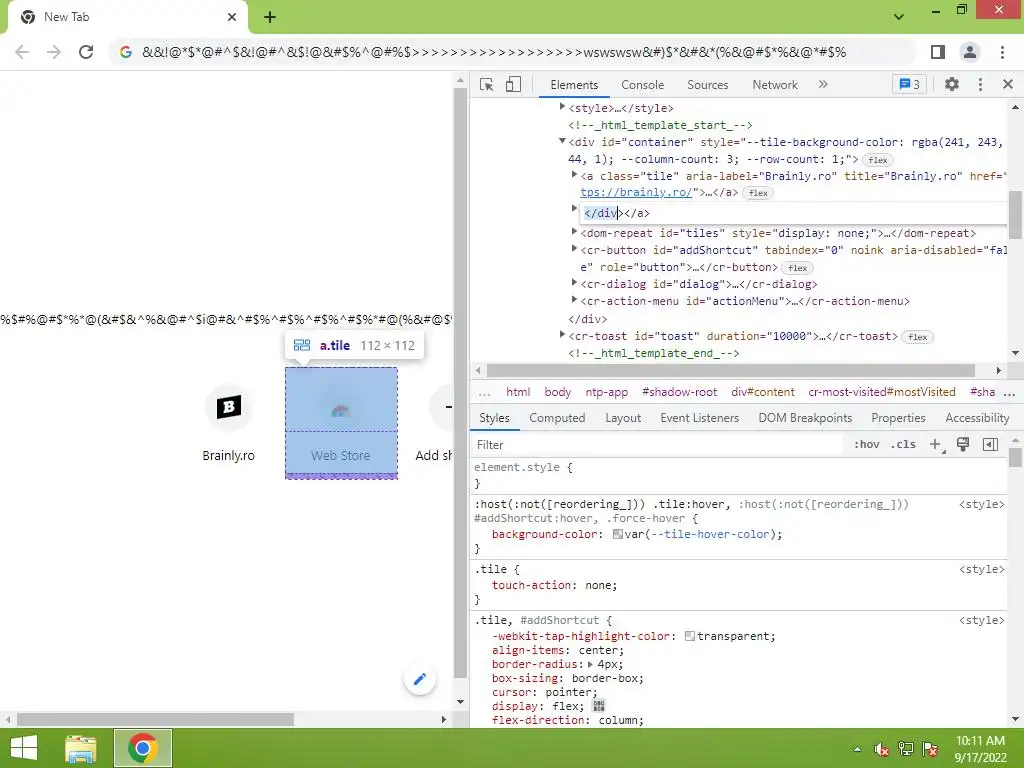This screenshot has height=768, width=1024.
Task: Collapse the div id container node
Action: click(562, 140)
